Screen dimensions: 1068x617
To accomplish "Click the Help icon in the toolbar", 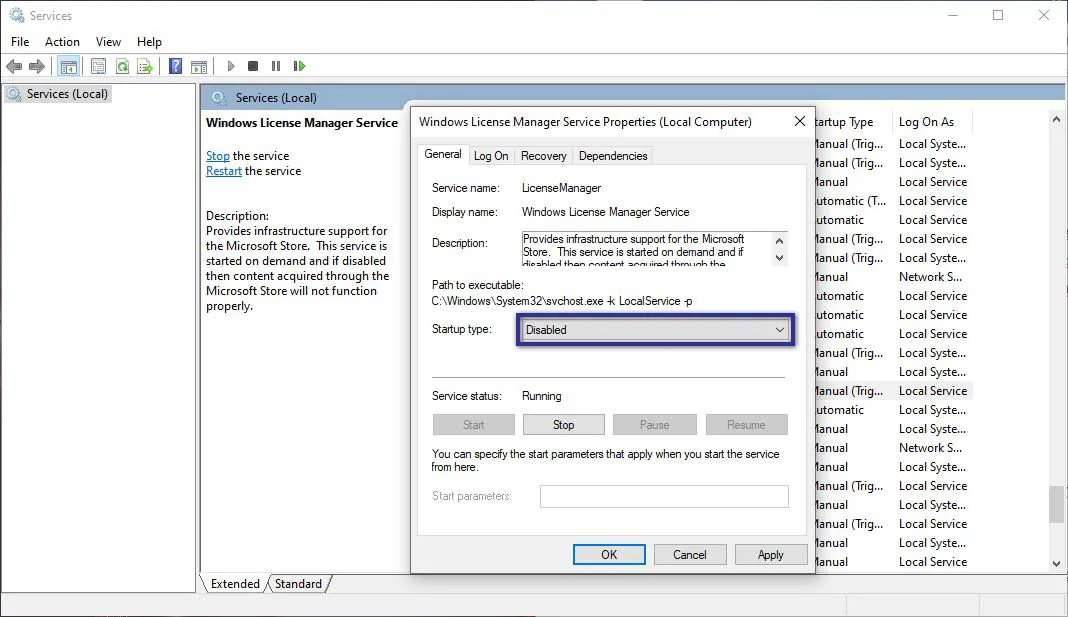I will pyautogui.click(x=174, y=66).
